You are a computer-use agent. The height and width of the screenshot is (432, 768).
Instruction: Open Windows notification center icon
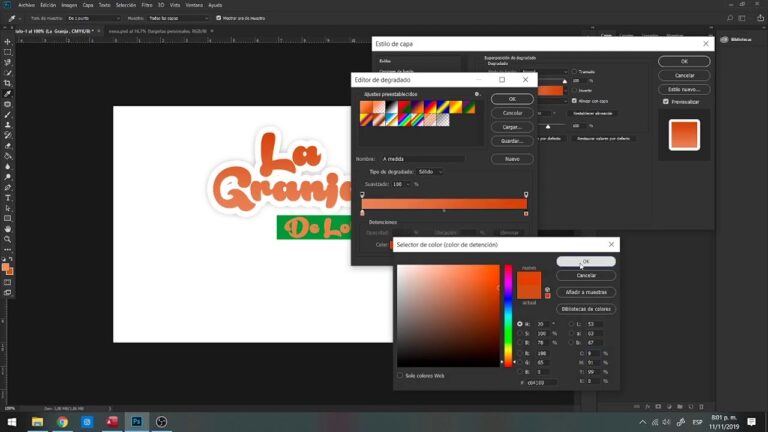751,422
